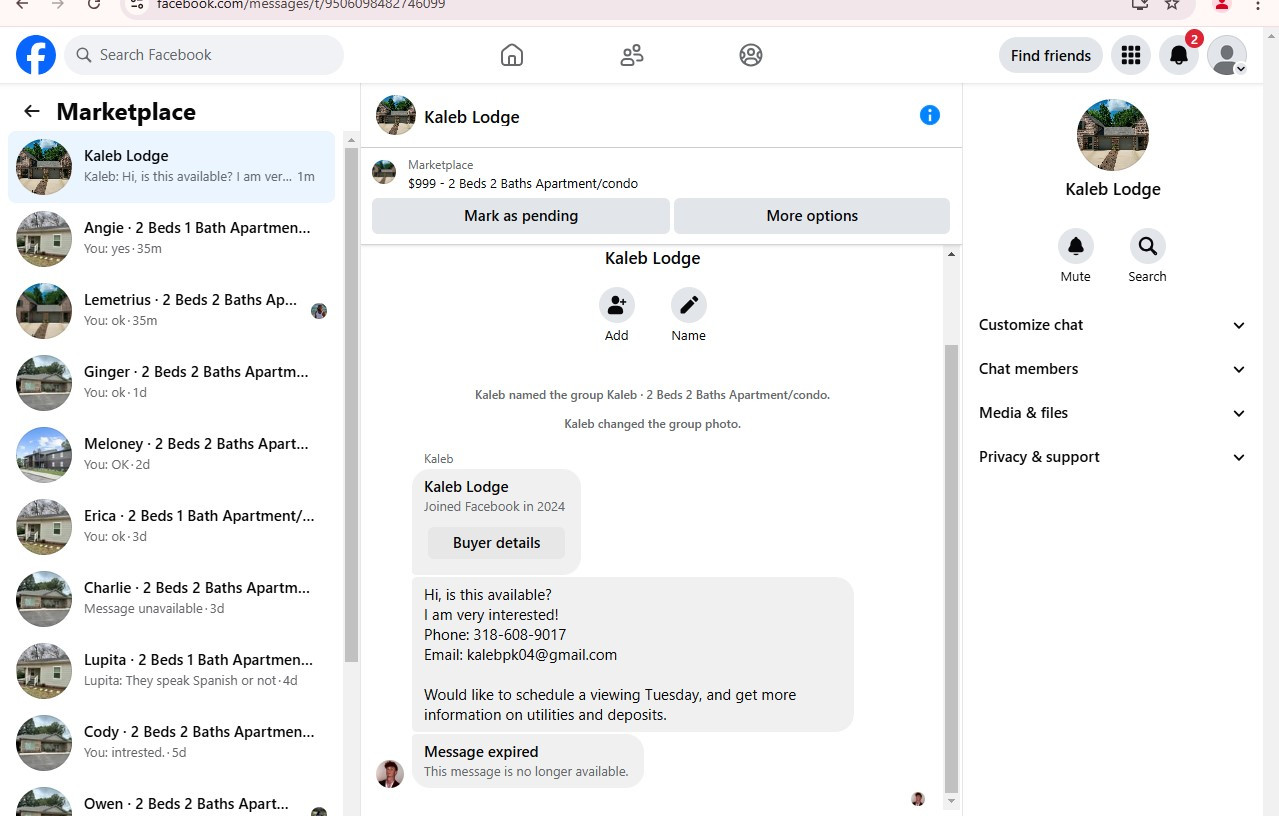Open Lupita 2 Beds 1 Bath conversation
The height and width of the screenshot is (816, 1279).
172,671
